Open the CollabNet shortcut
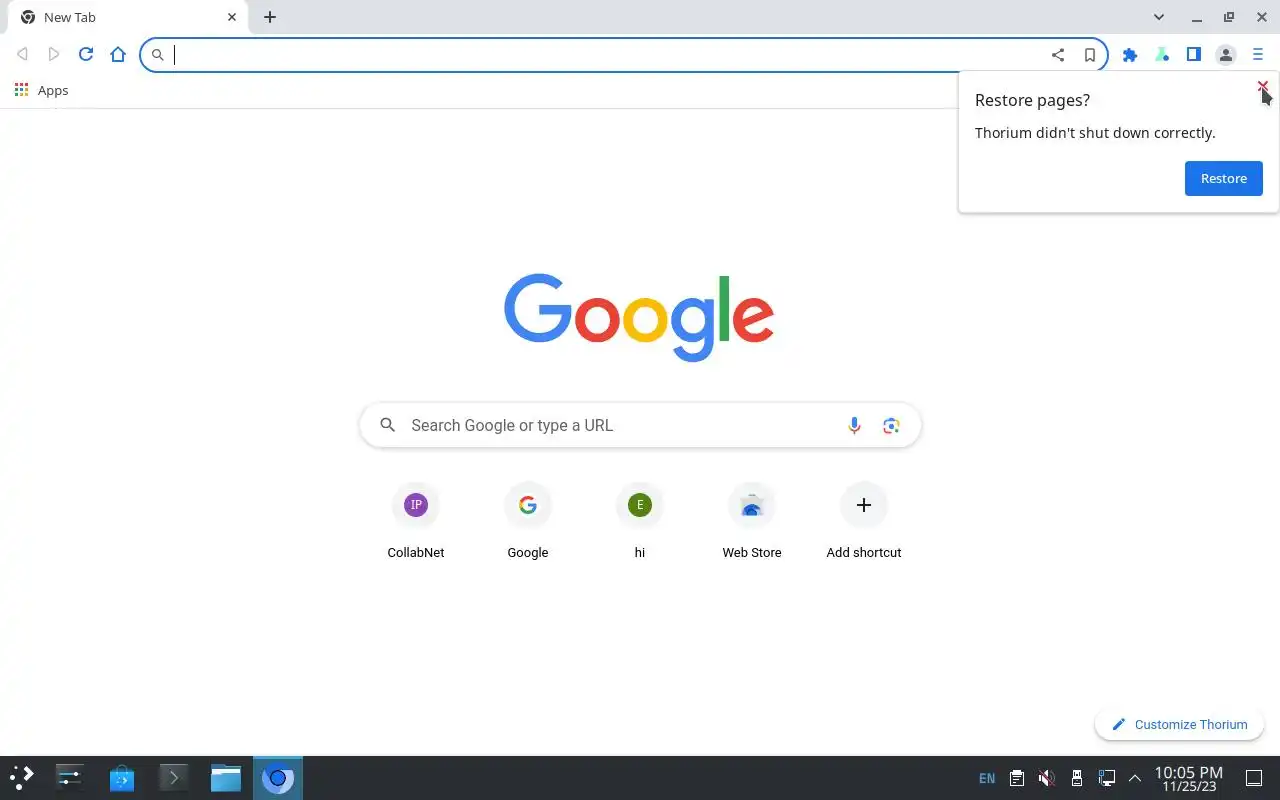The image size is (1280, 800). (x=416, y=522)
